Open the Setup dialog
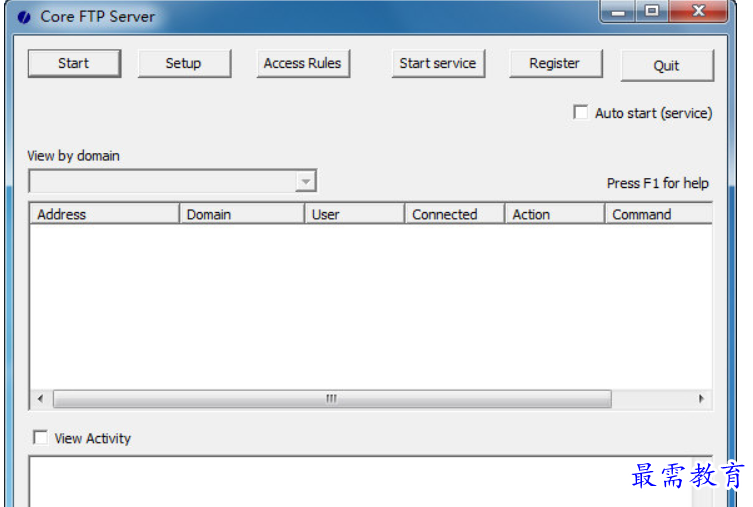This screenshot has height=507, width=753. coord(184,63)
